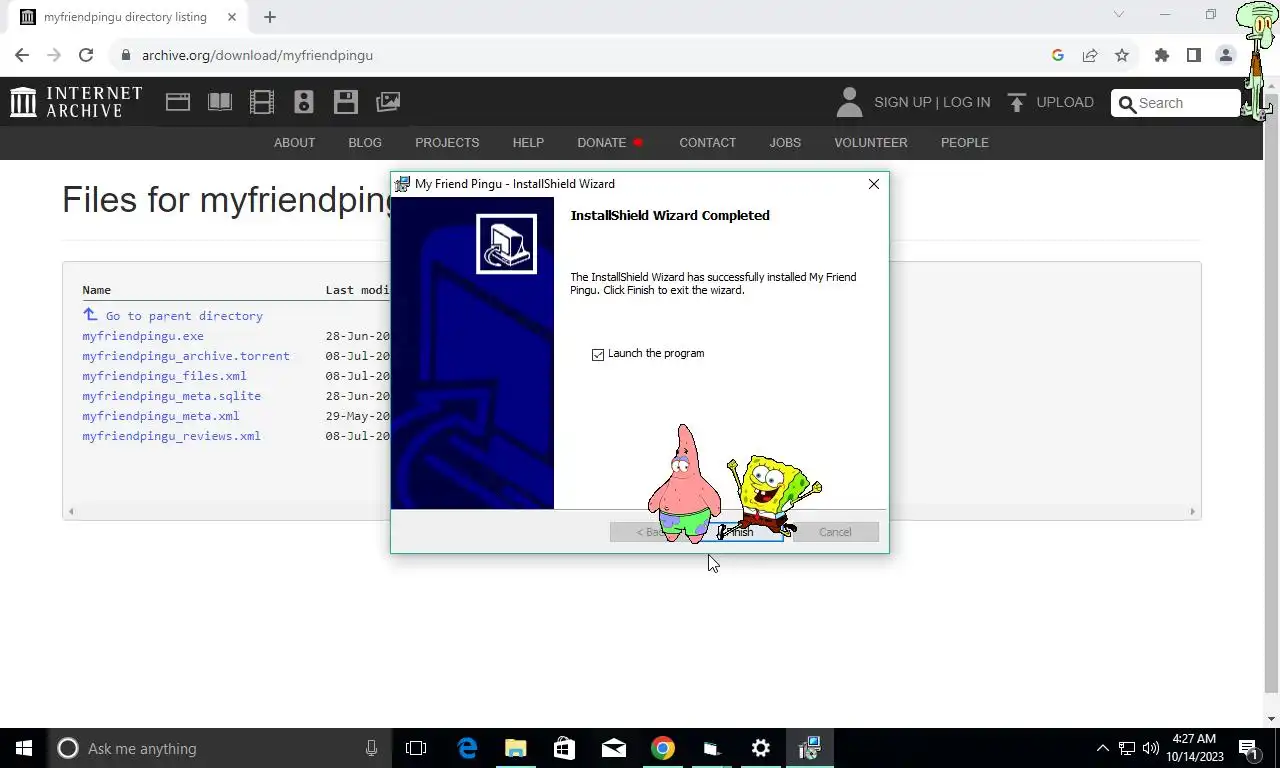Switch to Chrome in the taskbar
This screenshot has height=768, width=1280.
point(663,748)
